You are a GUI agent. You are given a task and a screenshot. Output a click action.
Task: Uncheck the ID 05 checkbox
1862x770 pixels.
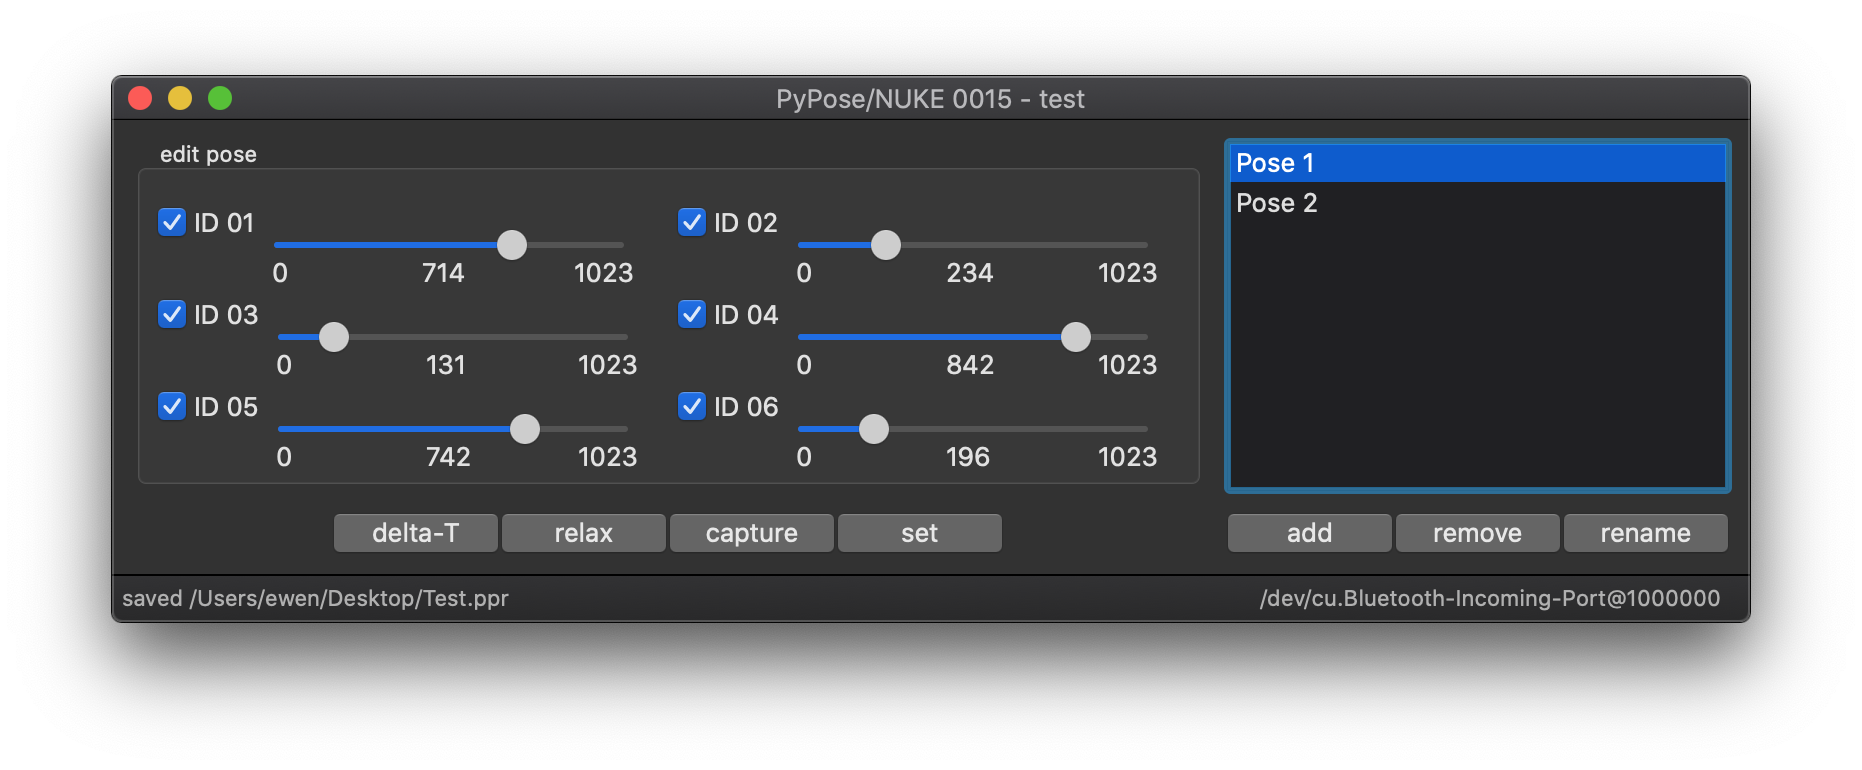pyautogui.click(x=172, y=406)
